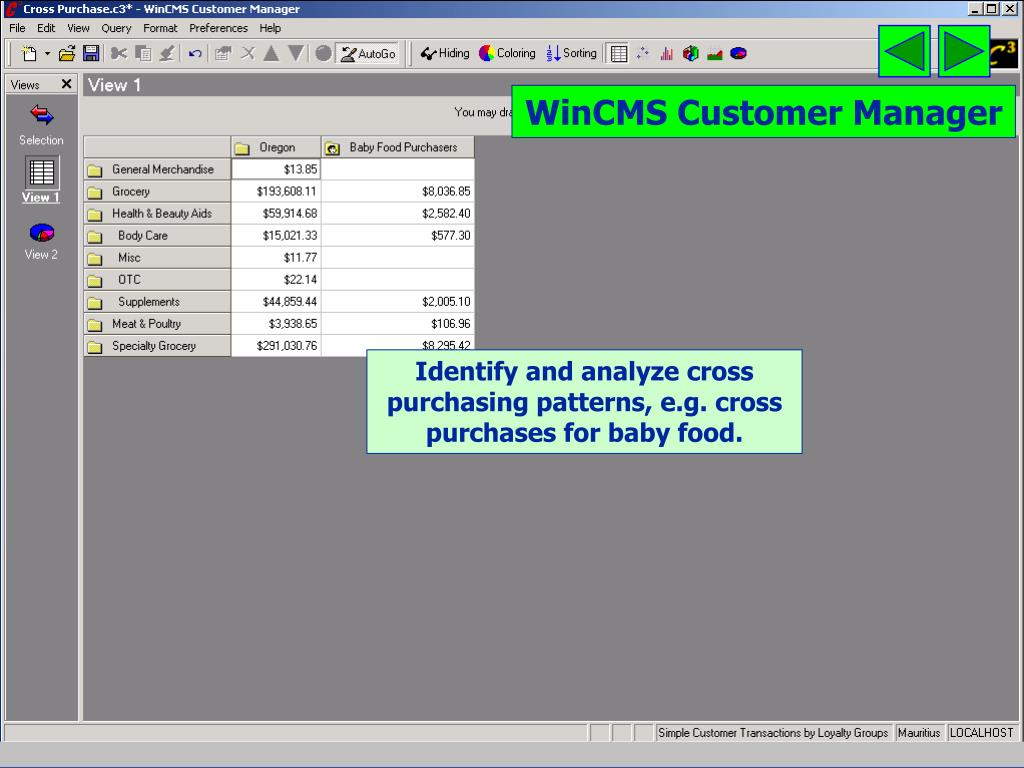Click the $193,608.11 cell
The image size is (1024, 768).
276,191
